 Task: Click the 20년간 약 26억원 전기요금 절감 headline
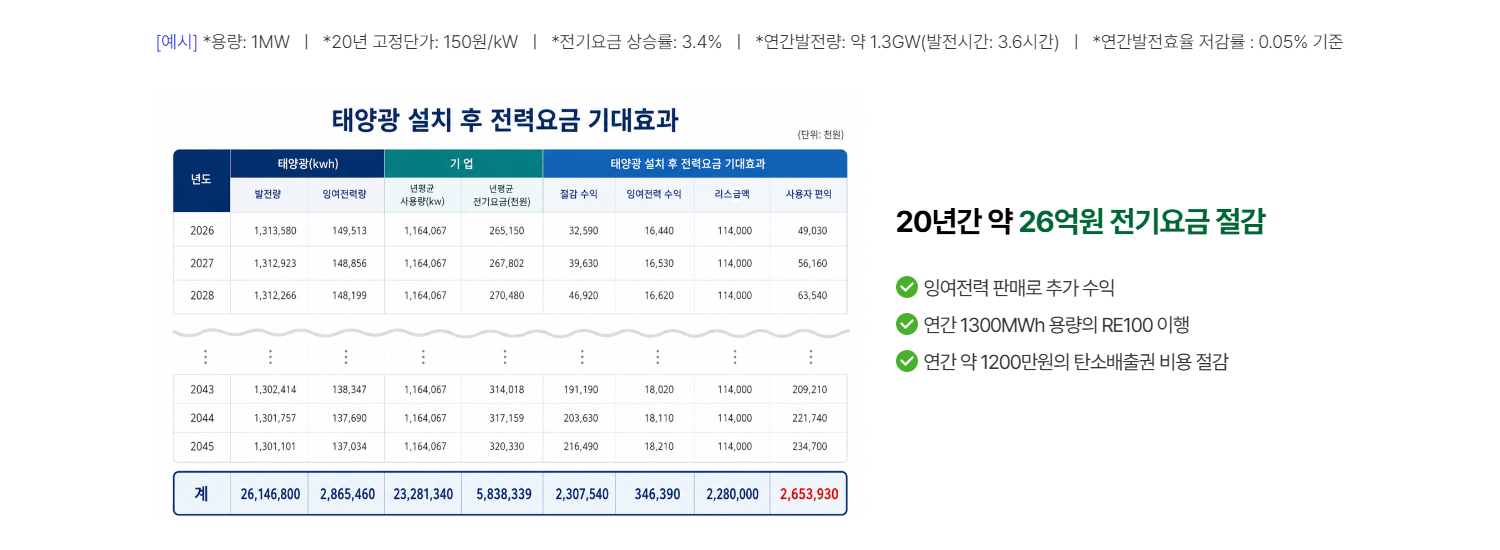tap(1081, 223)
